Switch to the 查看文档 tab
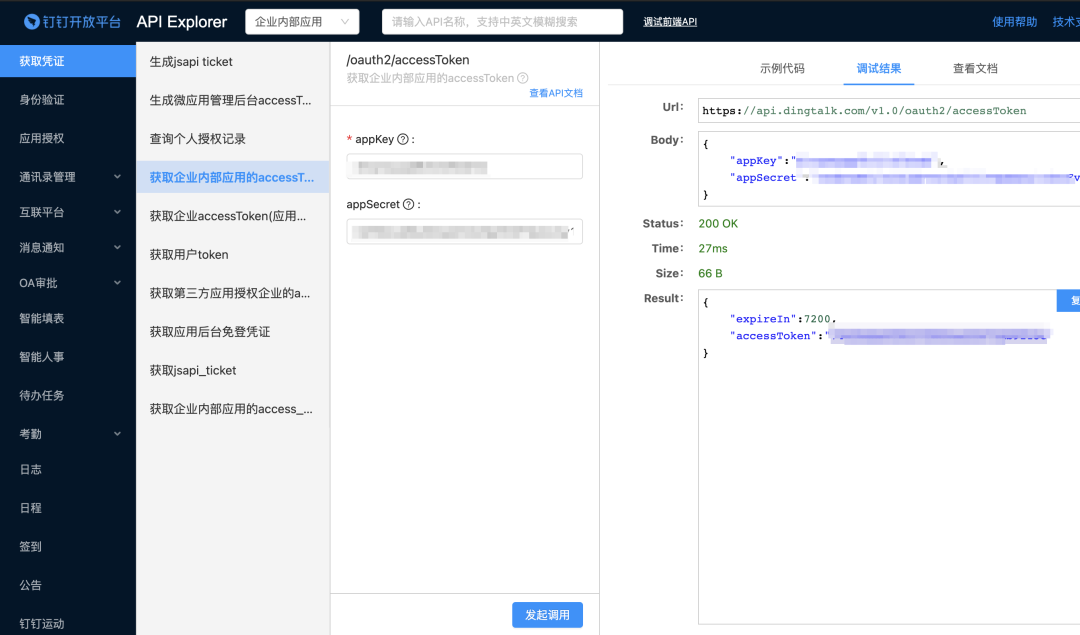 tap(975, 68)
